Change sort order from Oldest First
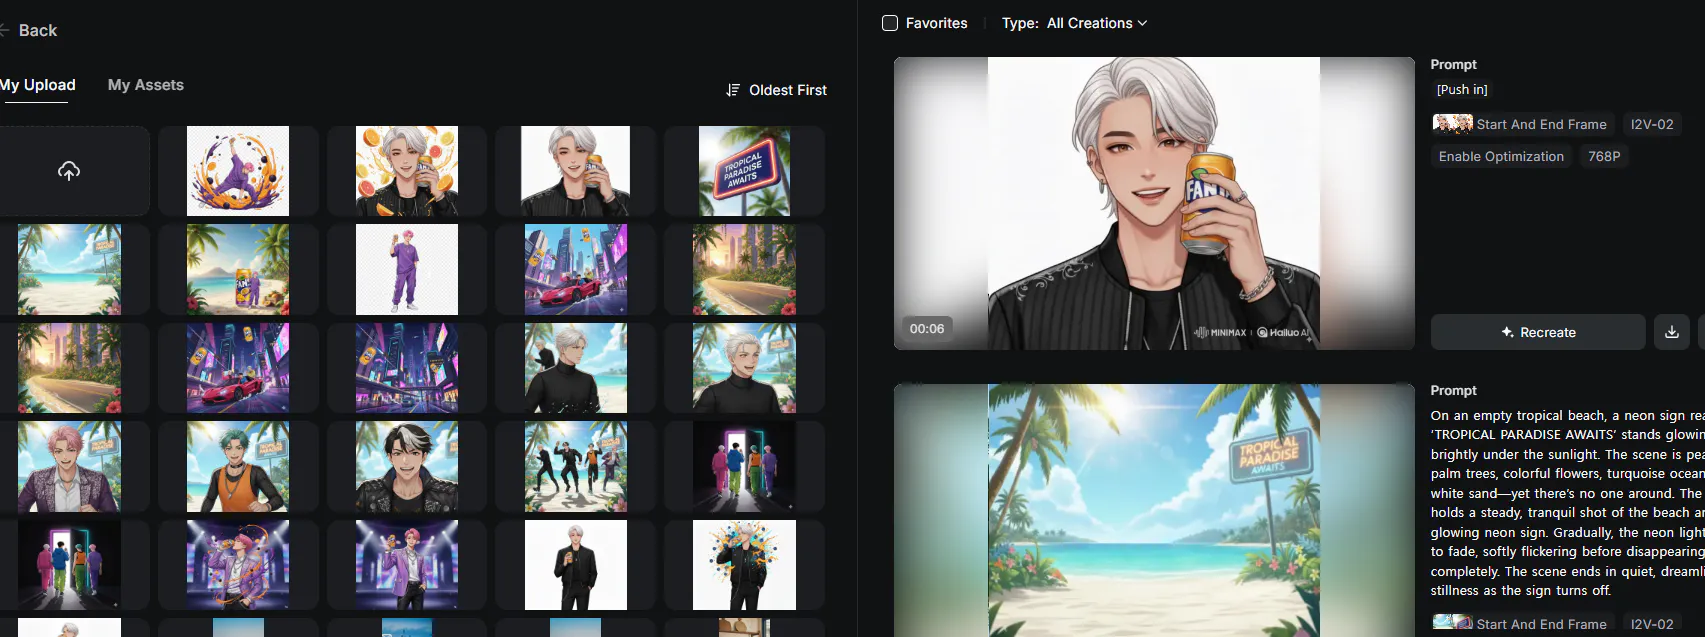The image size is (1705, 637). [777, 90]
